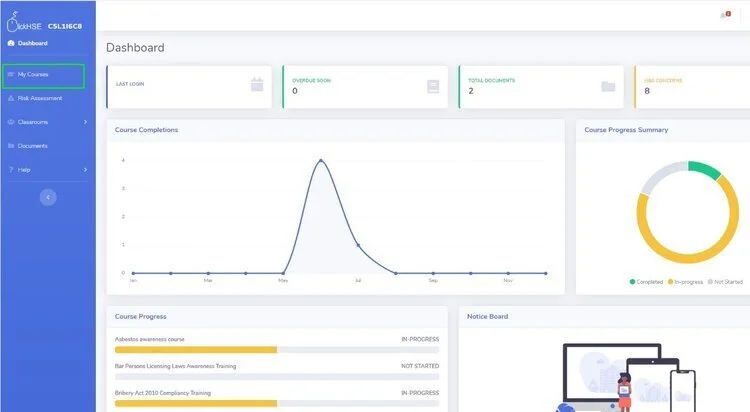Go to Risk Assessment page

40,98
